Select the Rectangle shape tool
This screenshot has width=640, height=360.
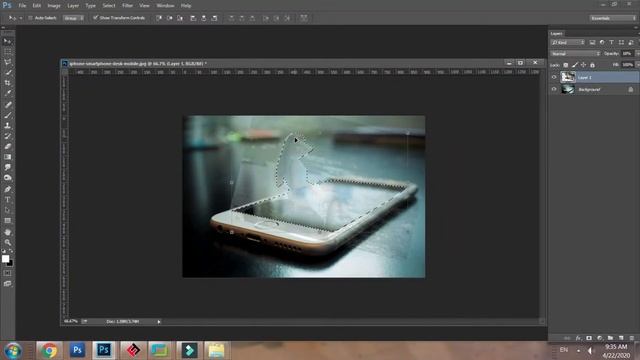pos(7,221)
